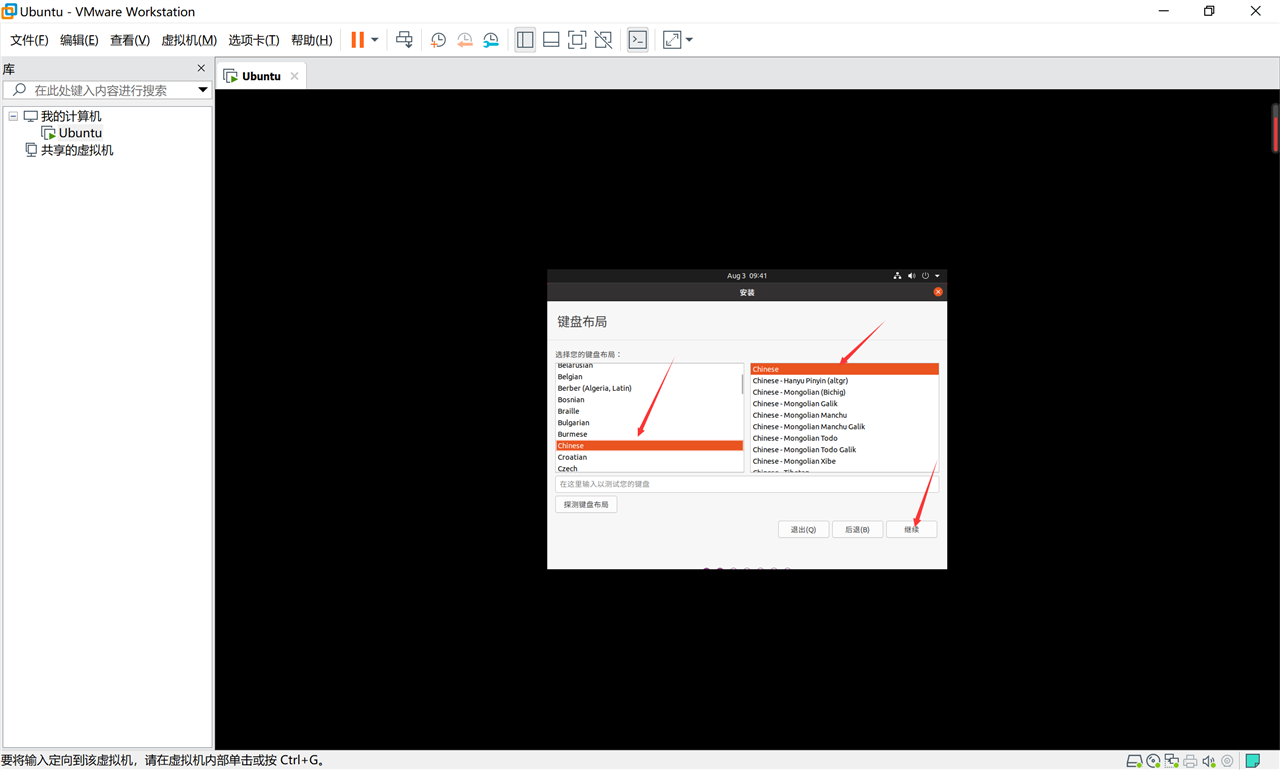Viewport: 1280px width, 770px height.
Task: Open the Ubuntu system menu arrow
Action: point(937,276)
